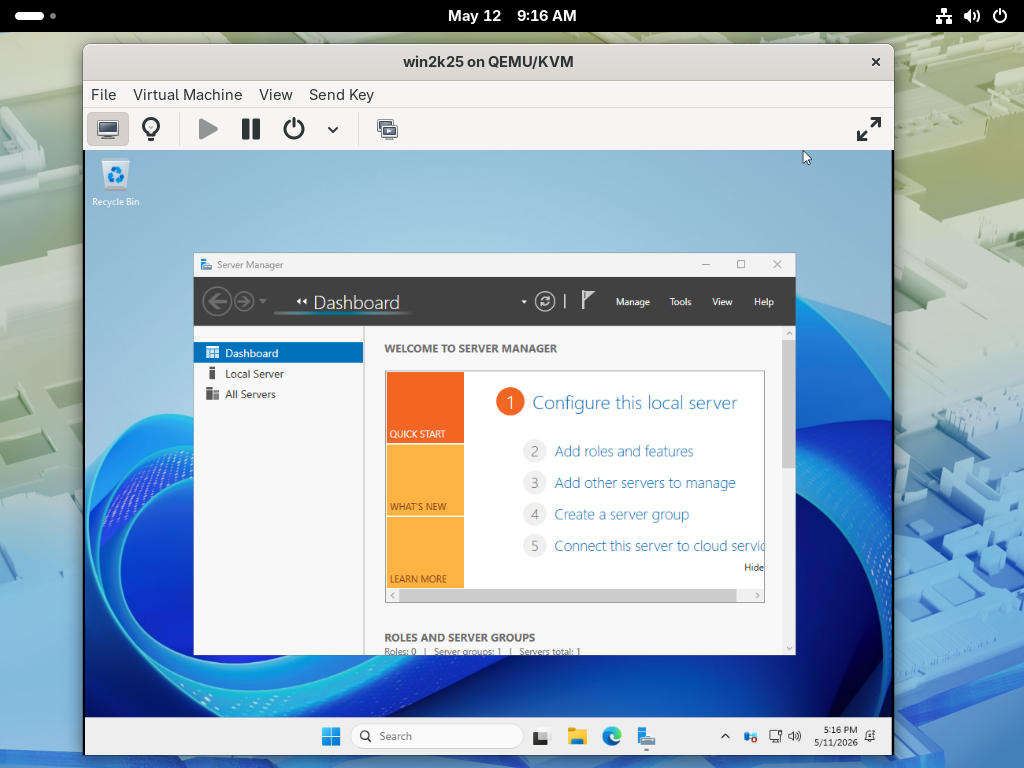
Task: Expand navigation history dropdown arrow
Action: tap(263, 301)
